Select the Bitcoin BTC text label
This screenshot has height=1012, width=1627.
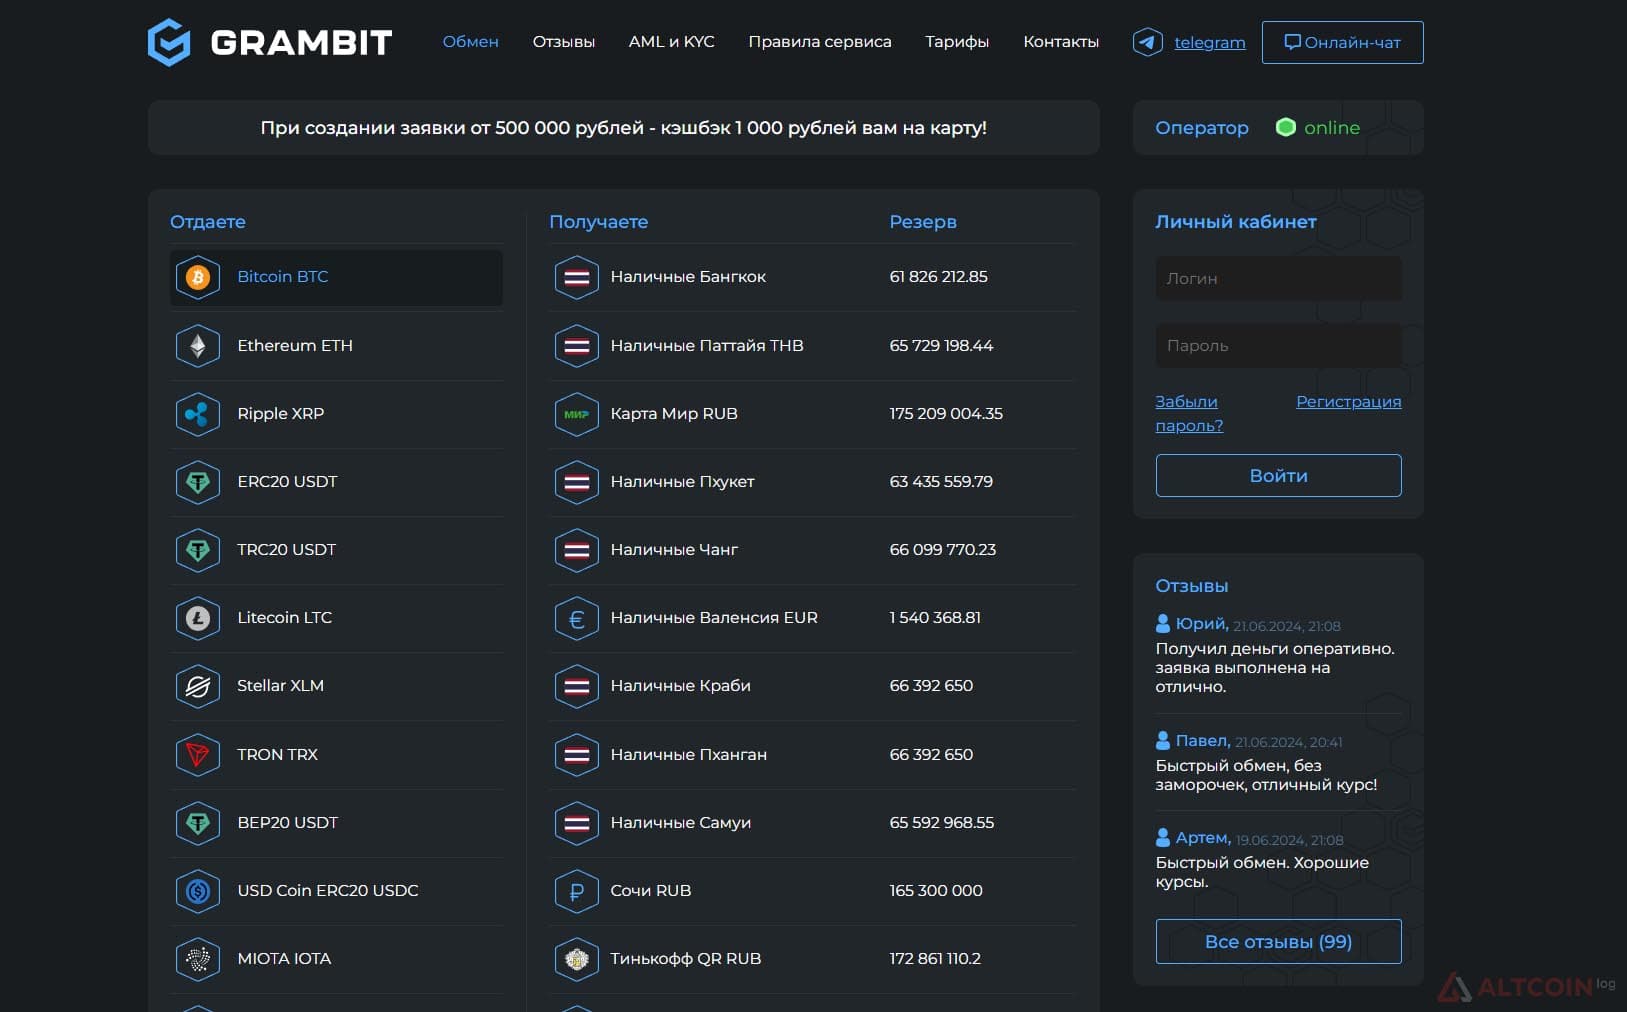click(x=283, y=276)
